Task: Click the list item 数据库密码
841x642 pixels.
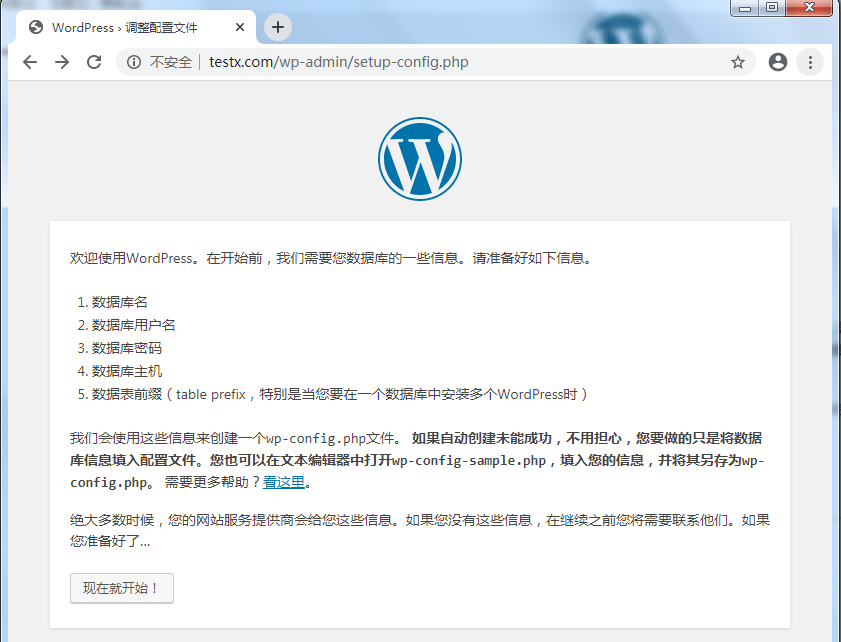Action: [x=126, y=348]
